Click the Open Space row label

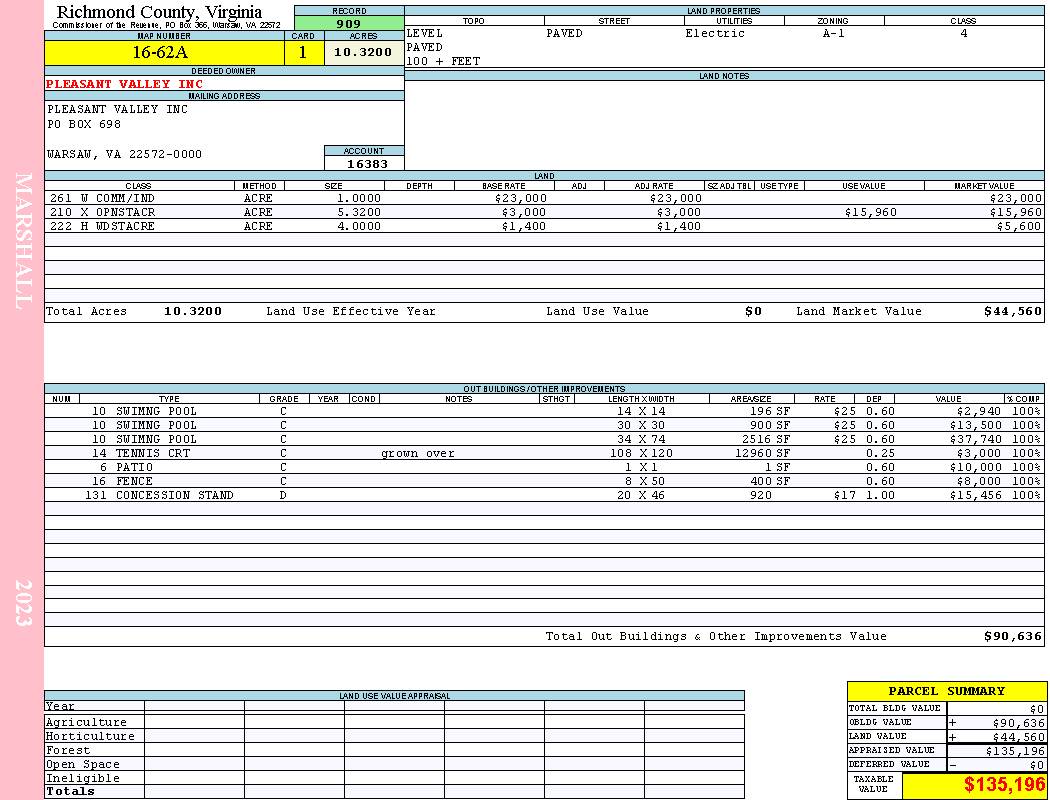82,765
